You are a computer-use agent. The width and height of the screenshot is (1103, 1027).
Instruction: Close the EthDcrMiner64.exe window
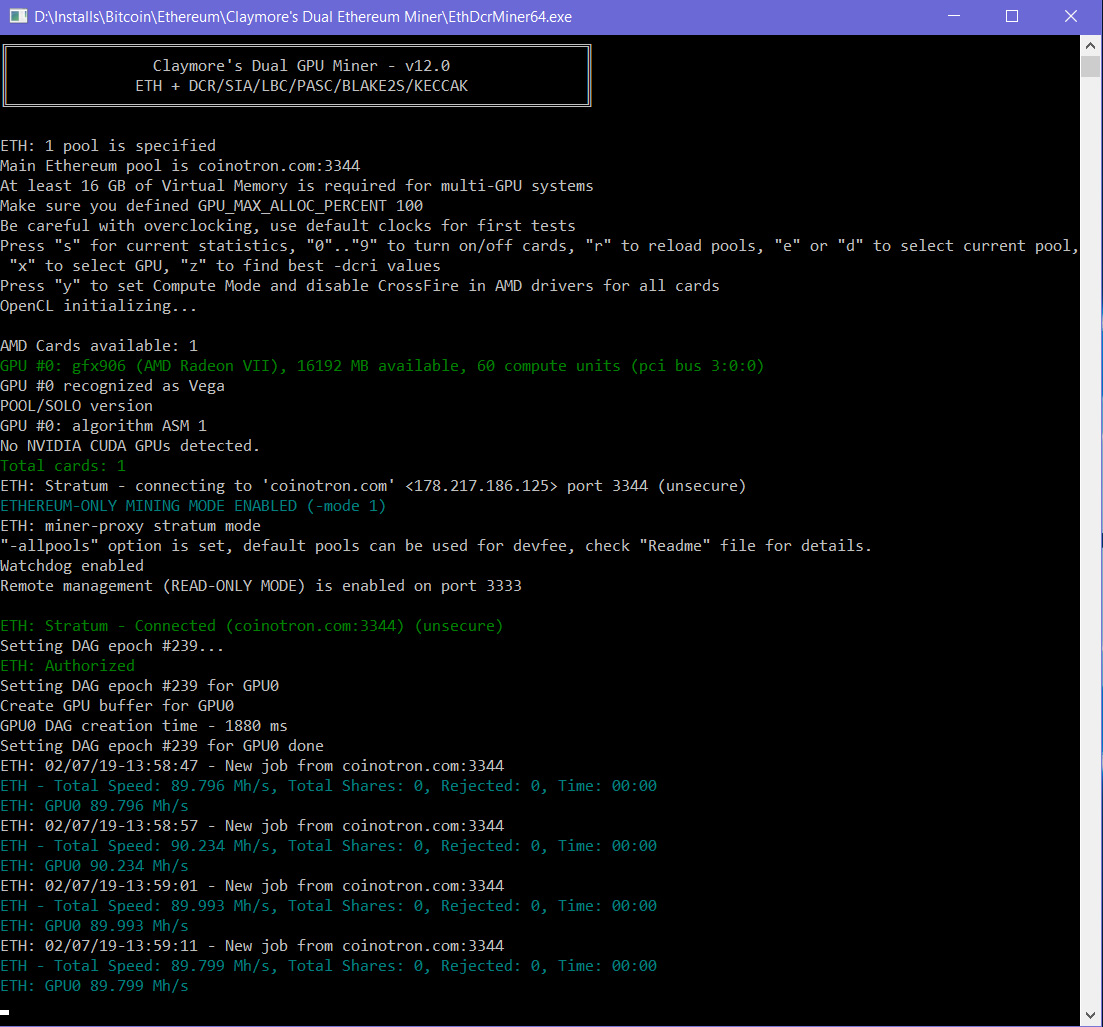[1071, 16]
